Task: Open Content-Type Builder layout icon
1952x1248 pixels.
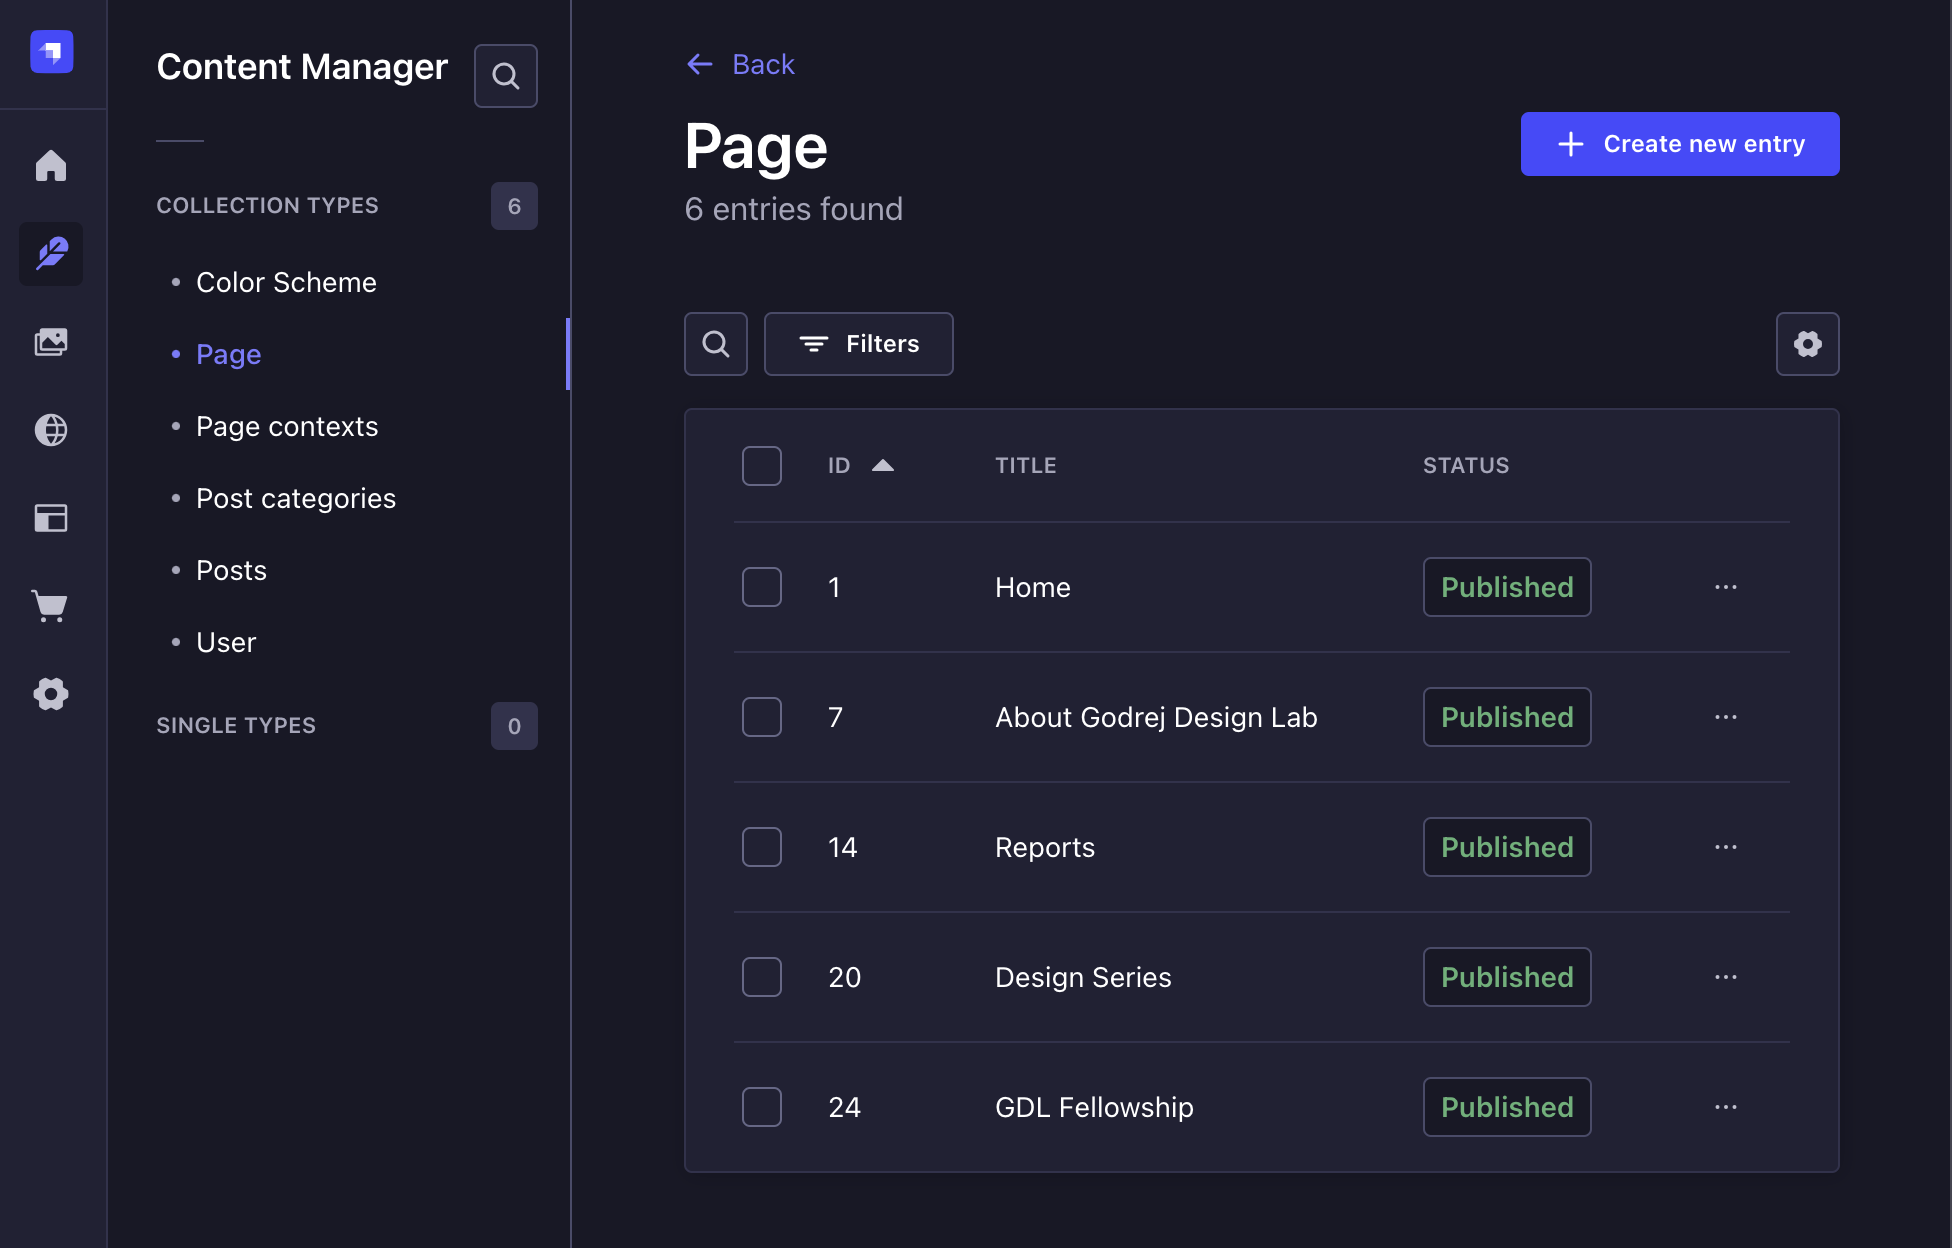Action: pyautogui.click(x=51, y=518)
